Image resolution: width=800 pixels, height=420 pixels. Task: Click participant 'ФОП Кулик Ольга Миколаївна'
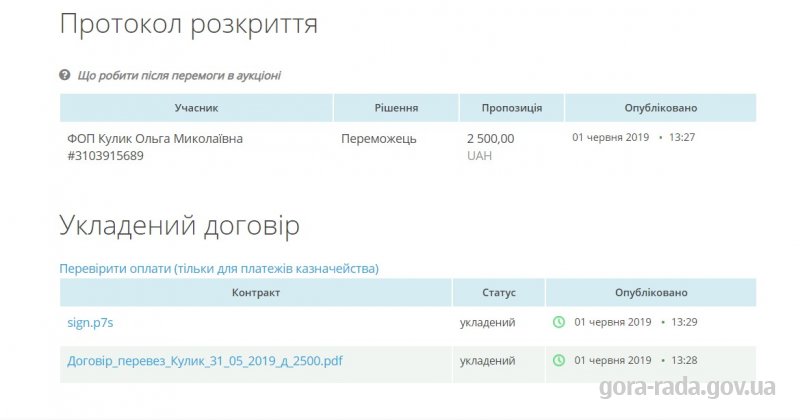tap(155, 139)
